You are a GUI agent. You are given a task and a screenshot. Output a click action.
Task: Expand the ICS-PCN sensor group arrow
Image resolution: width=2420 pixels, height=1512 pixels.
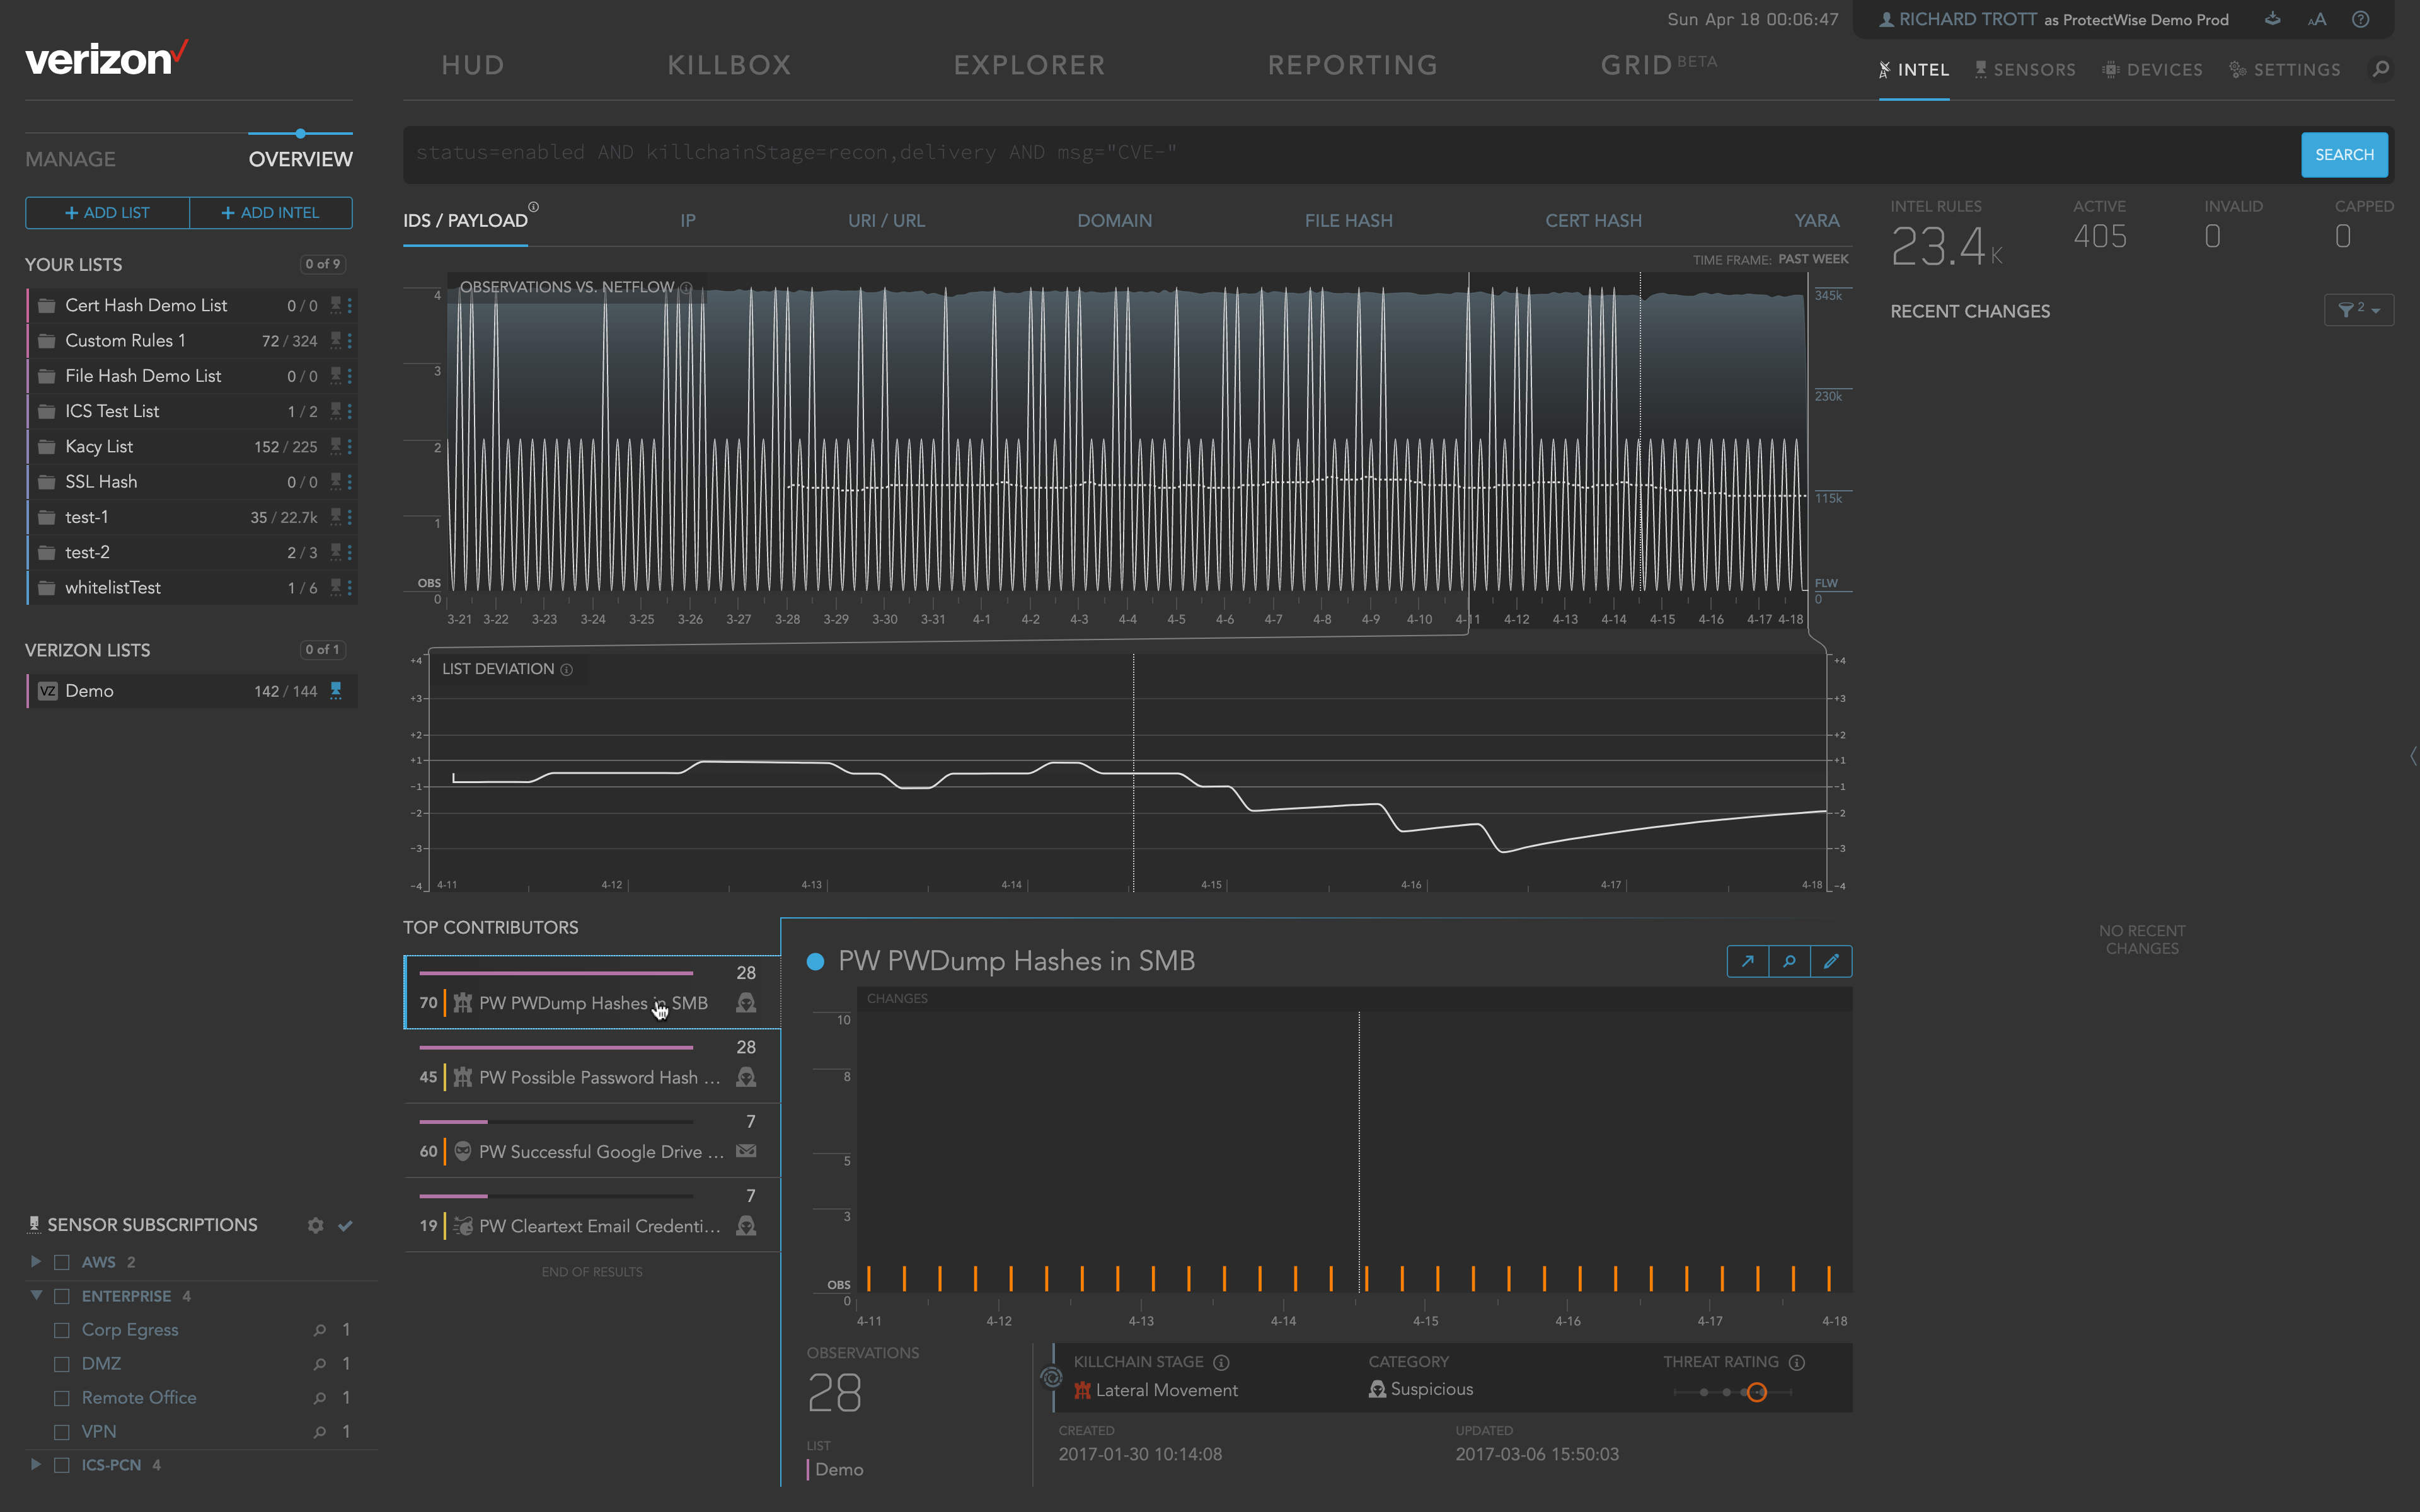pos(36,1465)
